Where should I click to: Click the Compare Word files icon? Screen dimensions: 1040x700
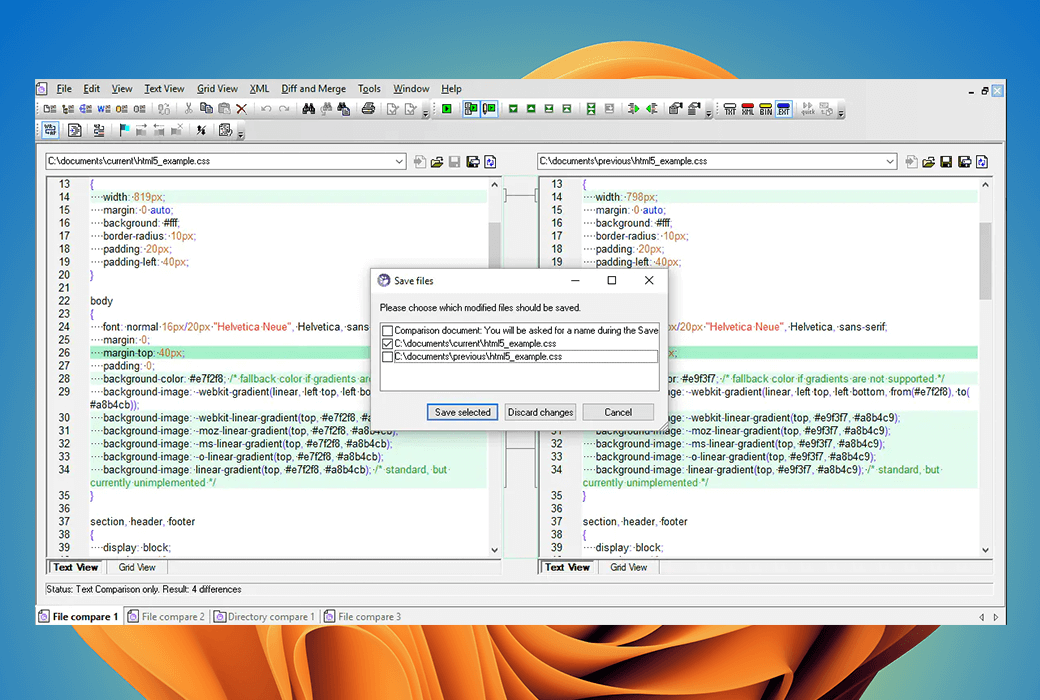coord(103,109)
